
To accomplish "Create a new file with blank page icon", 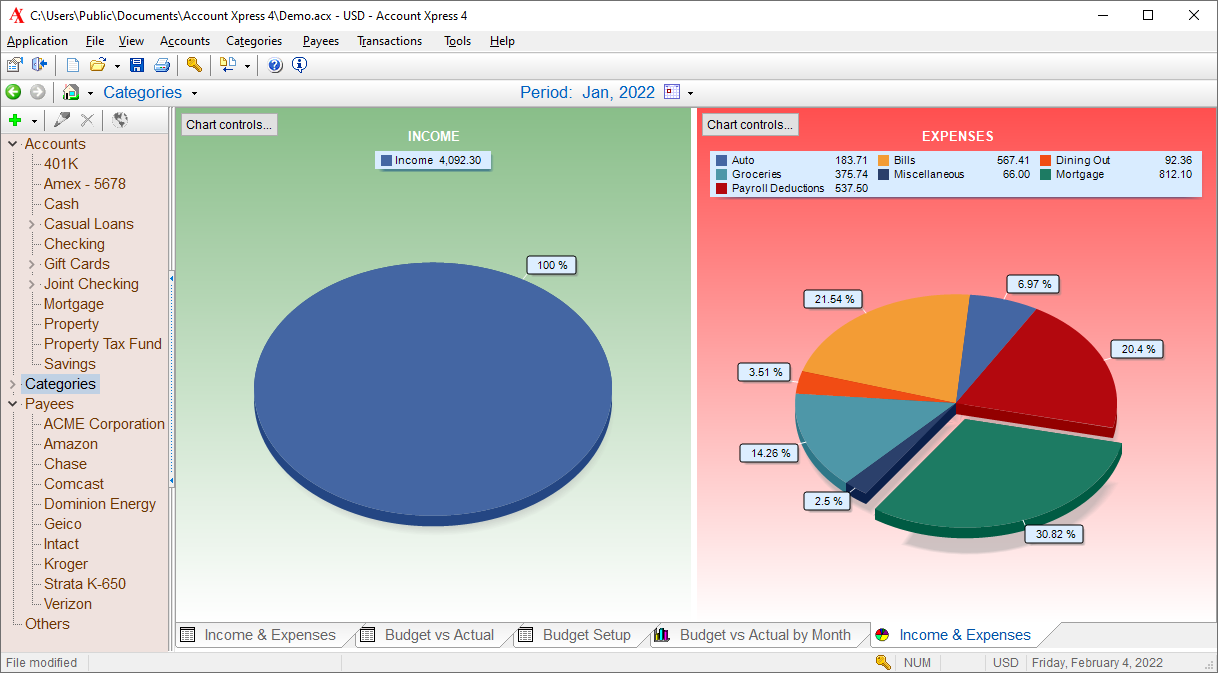I will click(x=73, y=65).
